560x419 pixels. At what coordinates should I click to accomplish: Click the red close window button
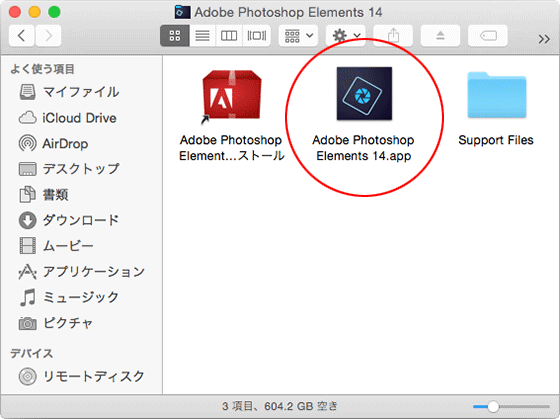(x=15, y=12)
